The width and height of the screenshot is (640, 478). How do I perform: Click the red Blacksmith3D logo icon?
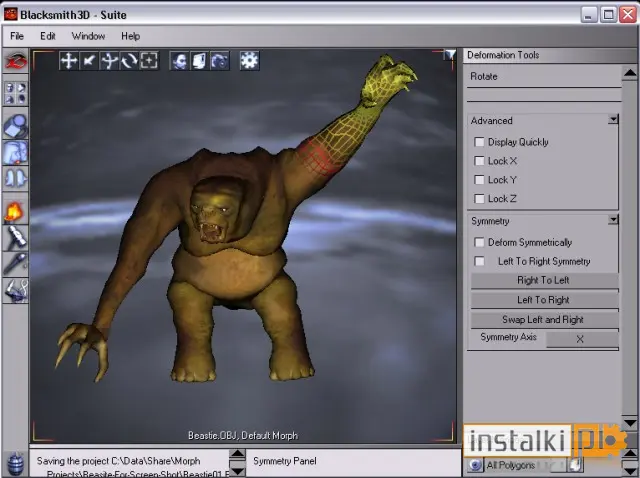(x=16, y=61)
